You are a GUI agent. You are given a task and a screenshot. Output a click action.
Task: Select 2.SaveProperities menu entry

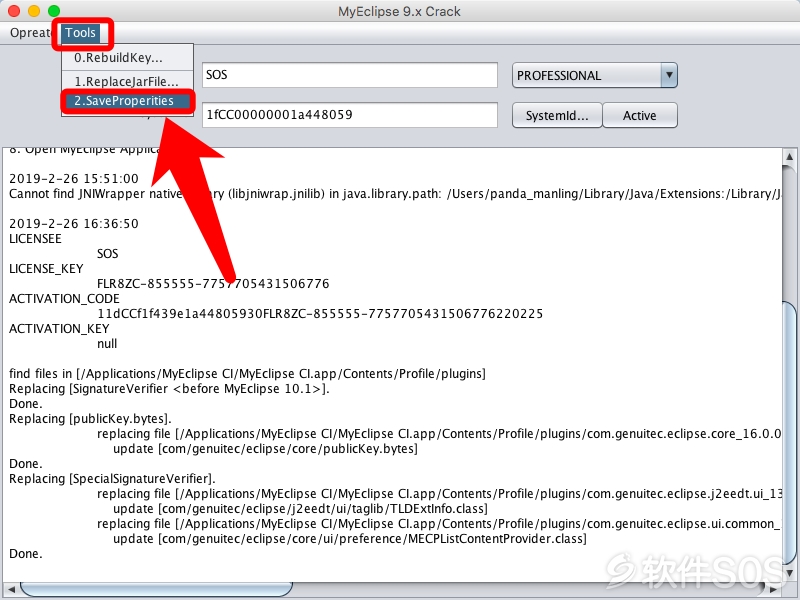click(127, 101)
